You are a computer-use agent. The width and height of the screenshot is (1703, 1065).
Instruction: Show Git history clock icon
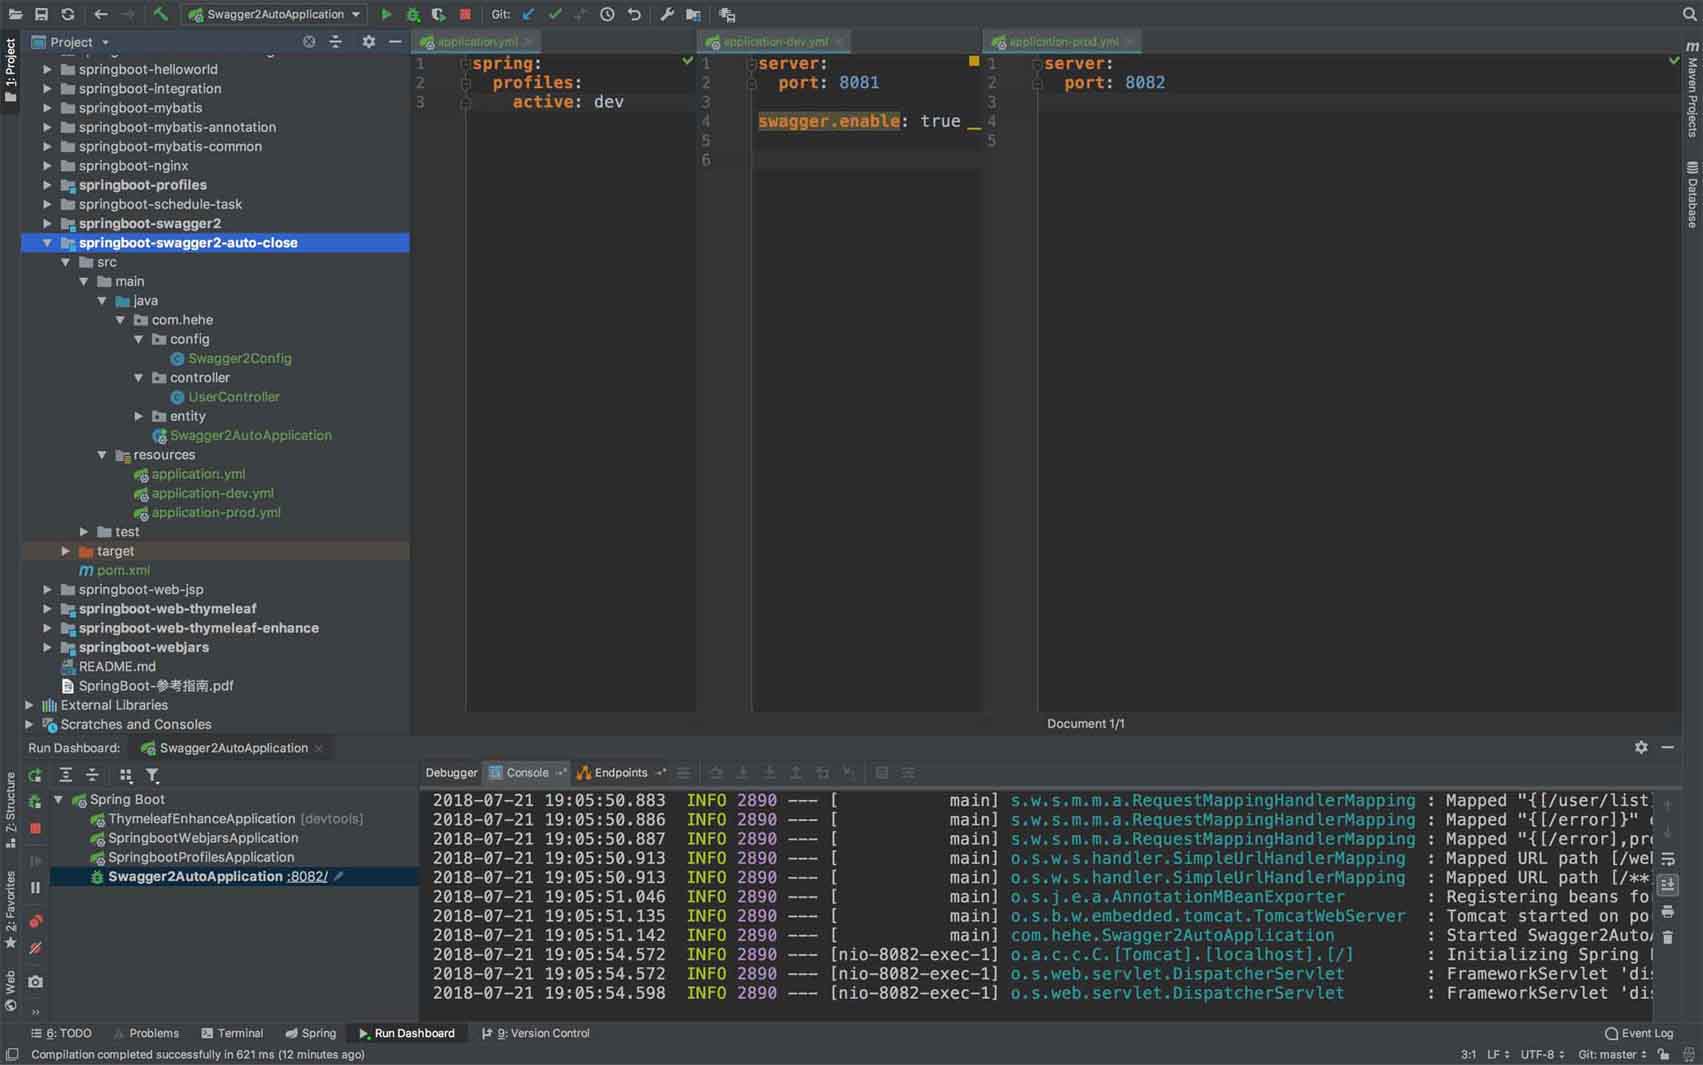click(x=607, y=14)
